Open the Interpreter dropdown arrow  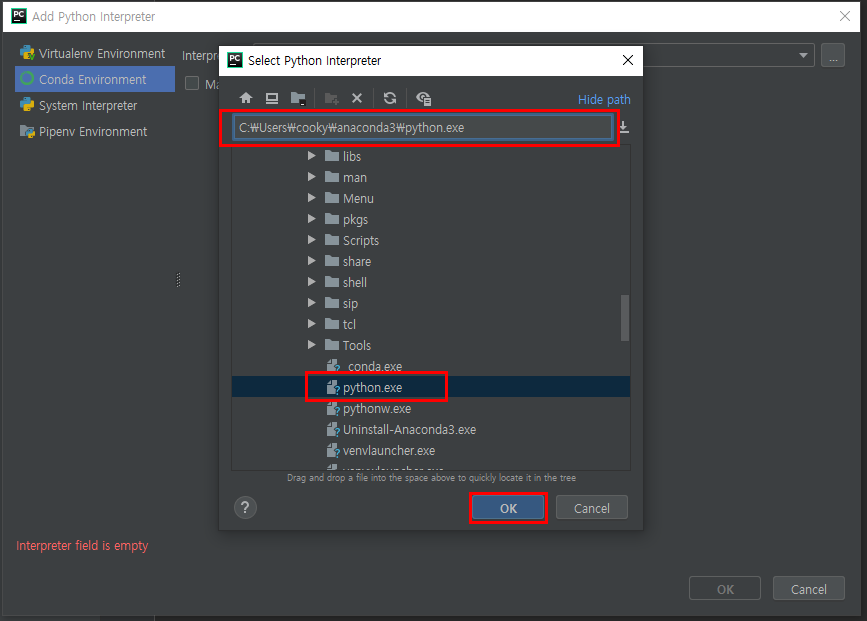point(803,55)
